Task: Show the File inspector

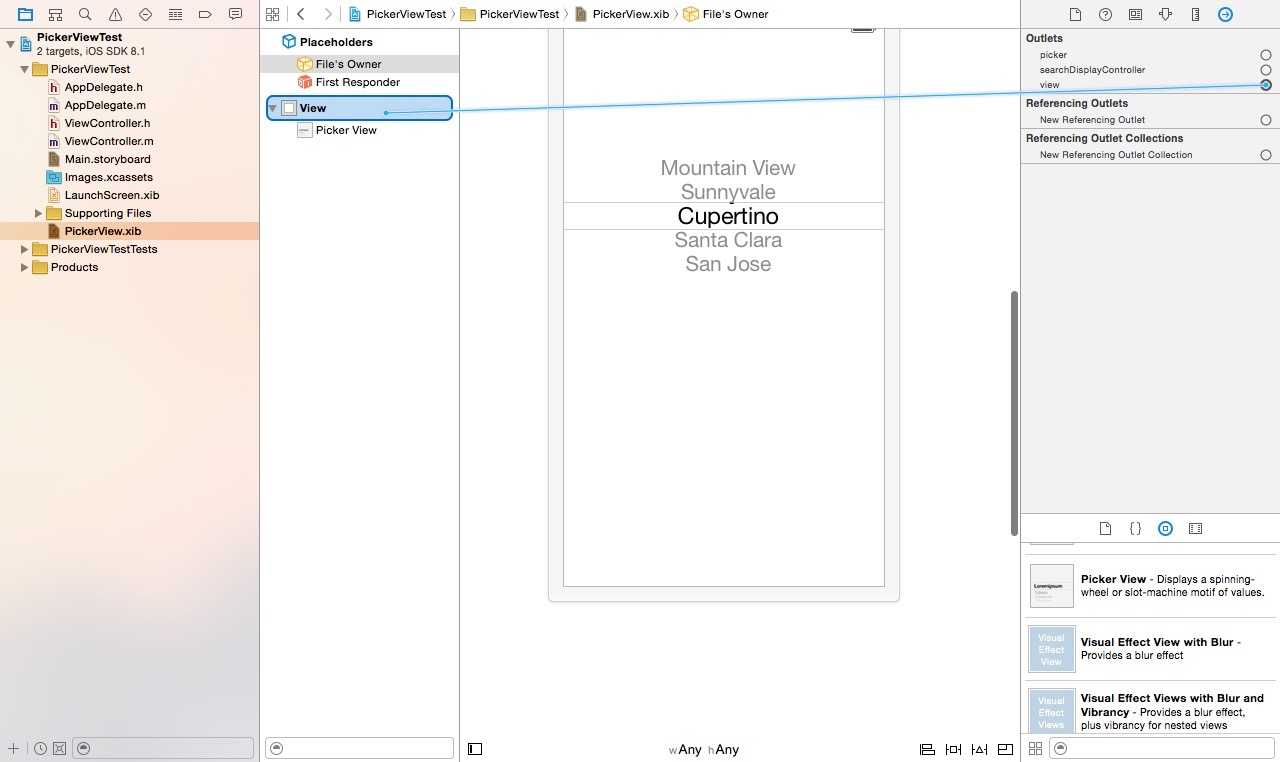Action: click(1075, 14)
